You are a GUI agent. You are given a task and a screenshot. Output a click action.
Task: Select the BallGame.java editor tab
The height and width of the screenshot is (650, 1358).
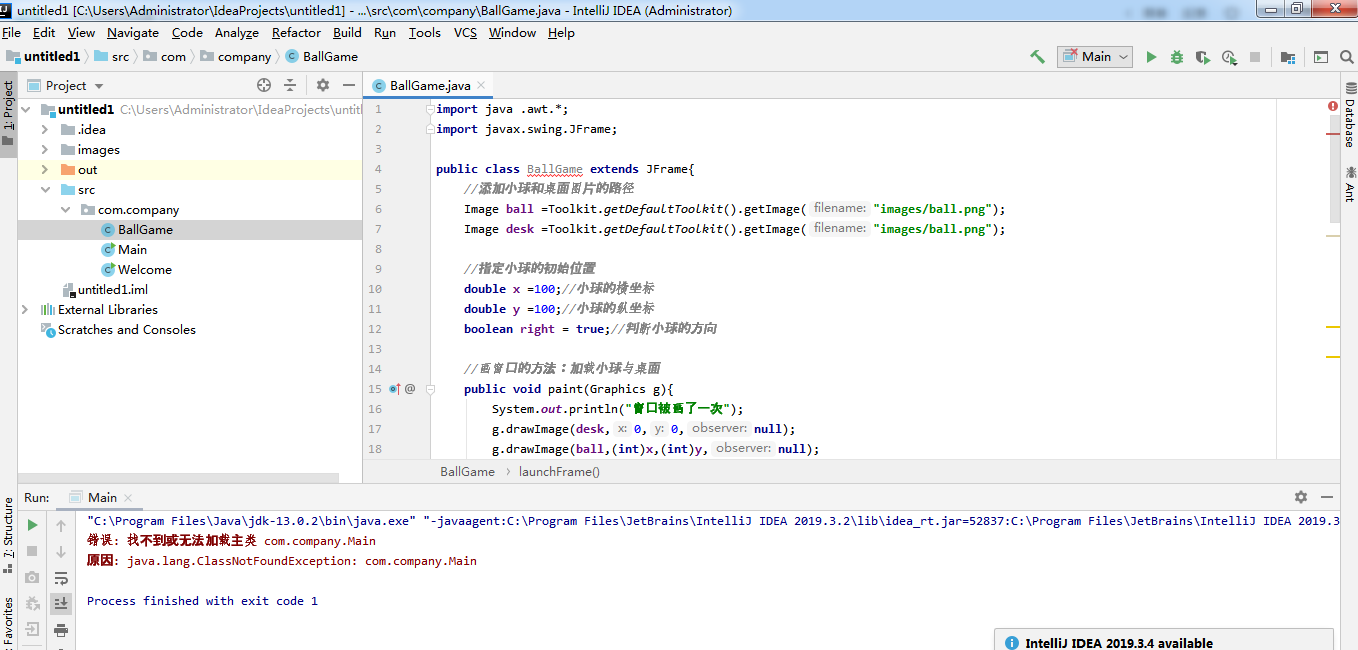tap(430, 86)
